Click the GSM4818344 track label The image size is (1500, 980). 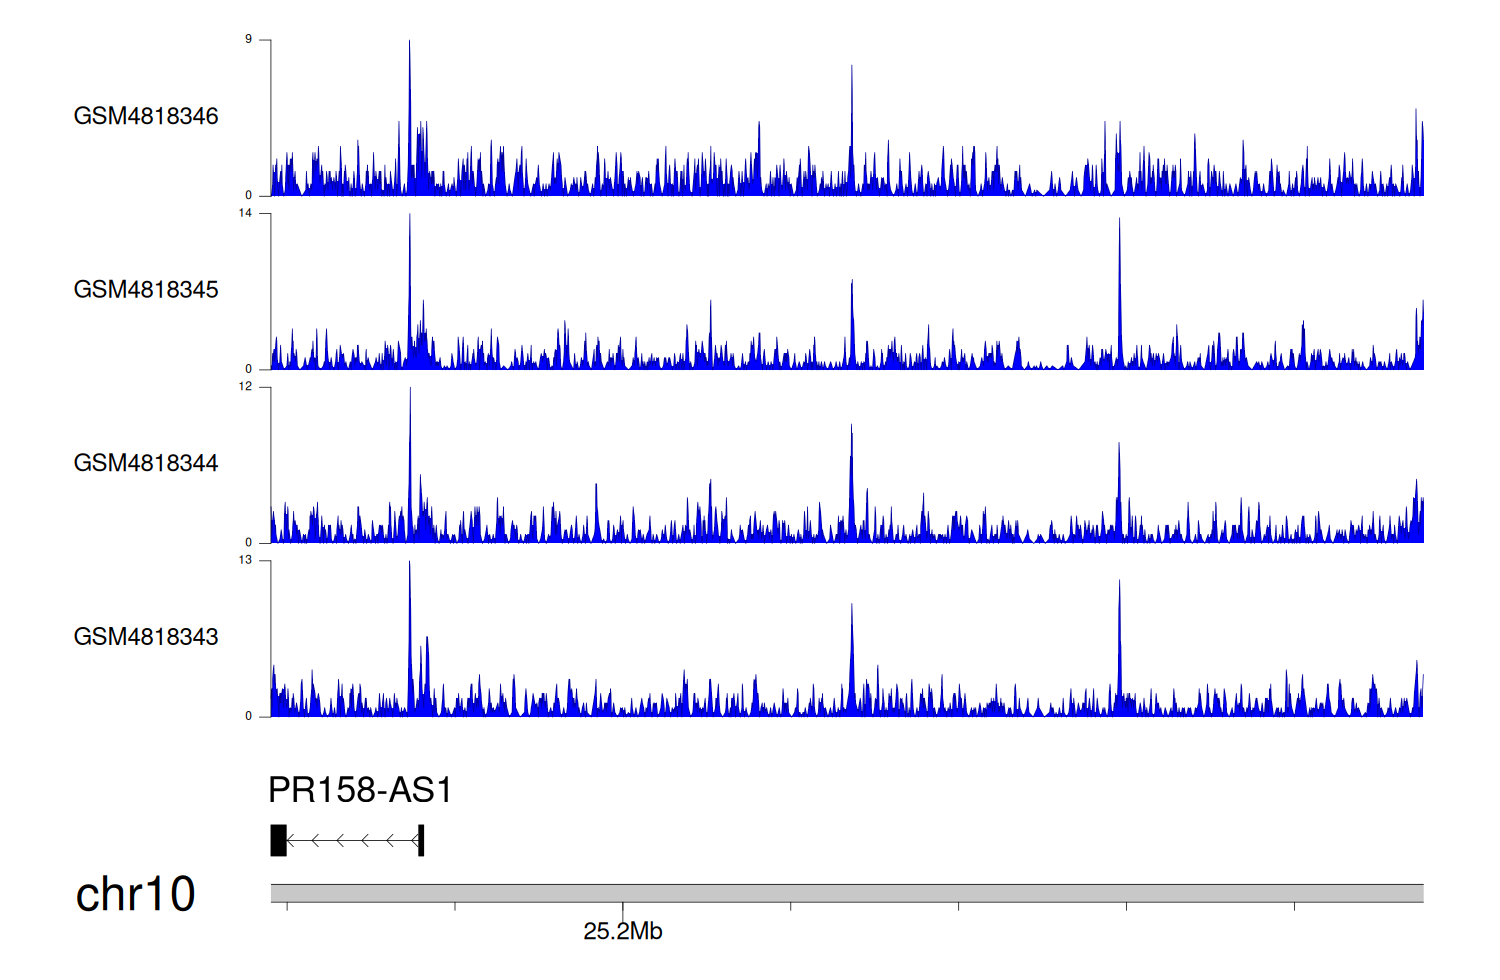coord(146,463)
